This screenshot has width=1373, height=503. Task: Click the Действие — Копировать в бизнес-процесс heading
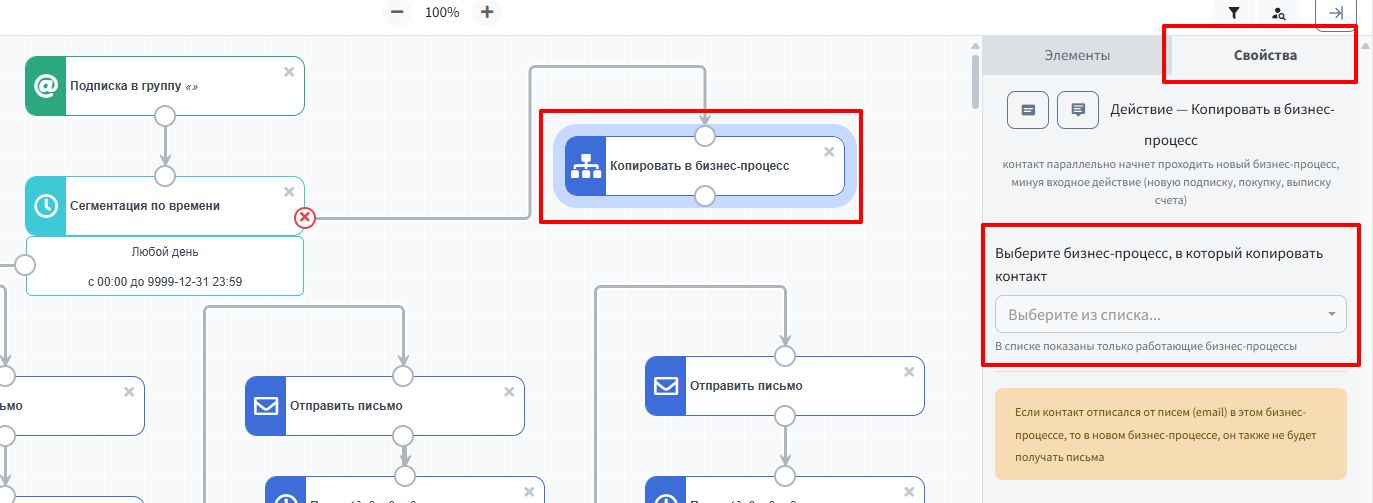coord(1222,124)
